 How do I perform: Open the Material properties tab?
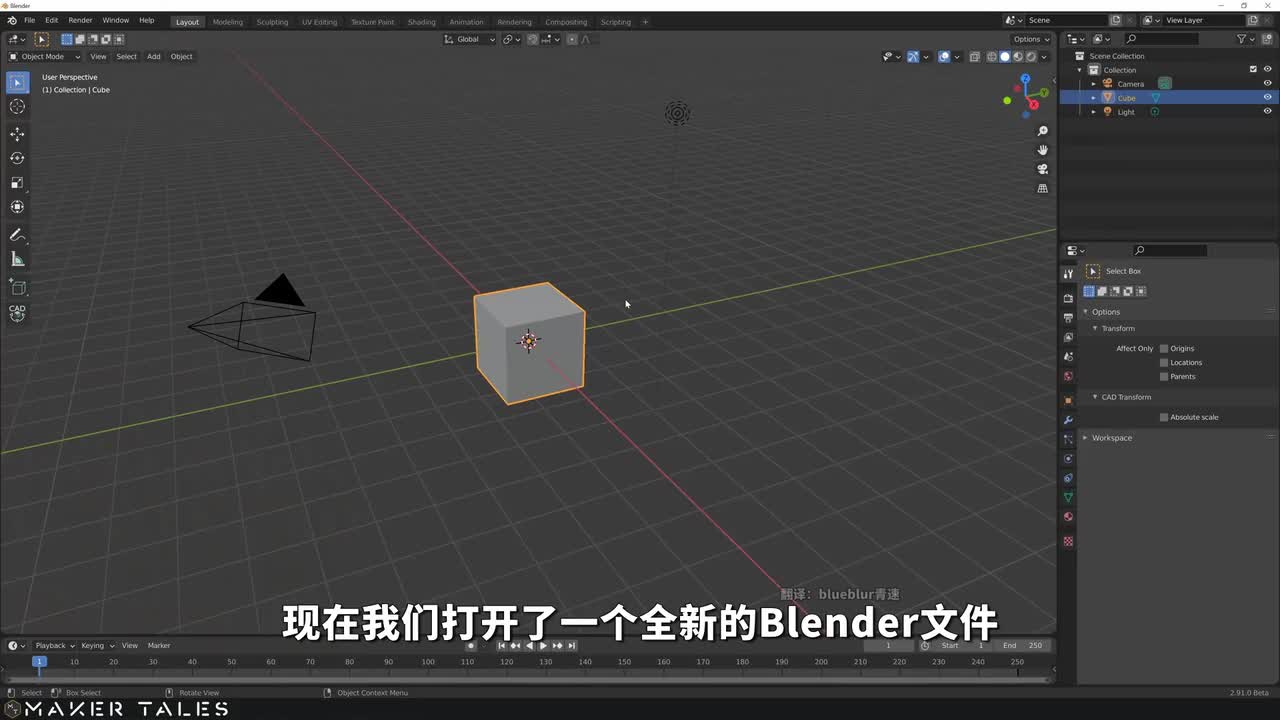[x=1068, y=517]
